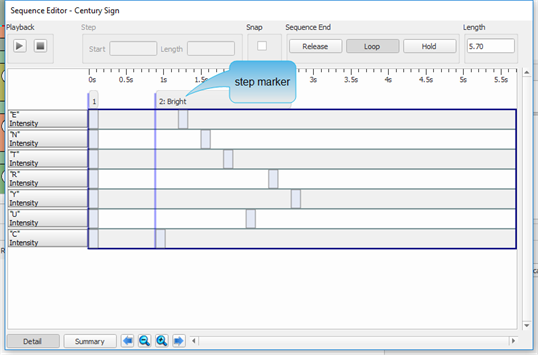Screen dimensions: 538x360
Task: Set sequence end to Loop
Action: tap(372, 46)
